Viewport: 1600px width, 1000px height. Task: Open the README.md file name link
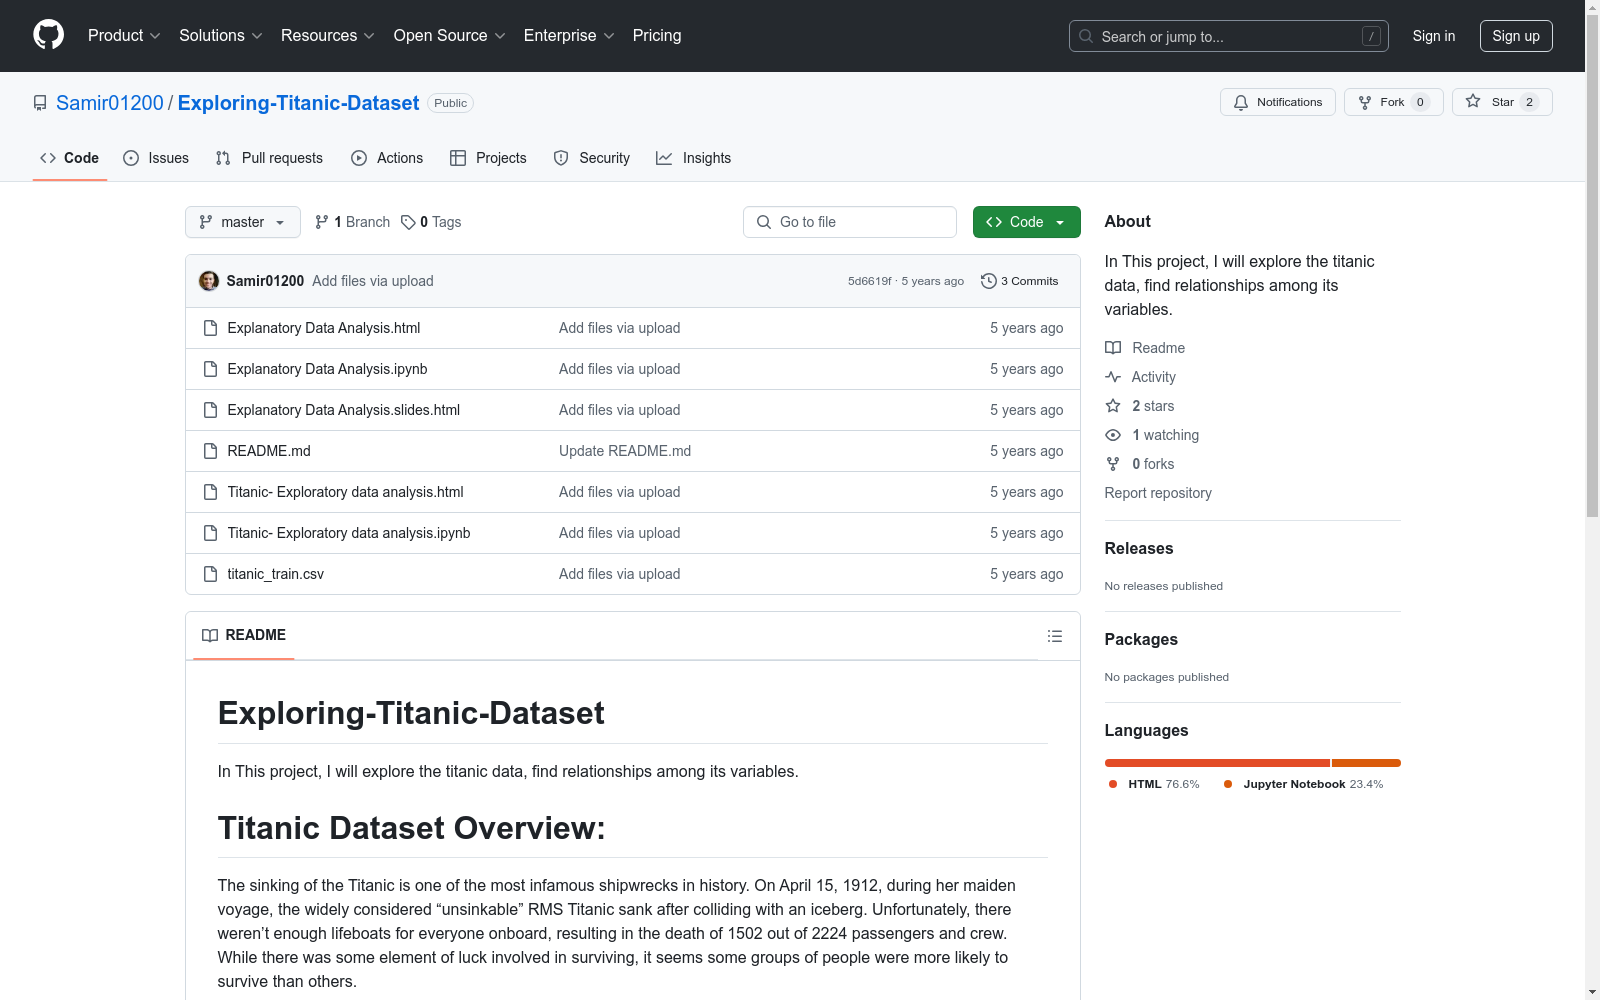[x=269, y=451]
